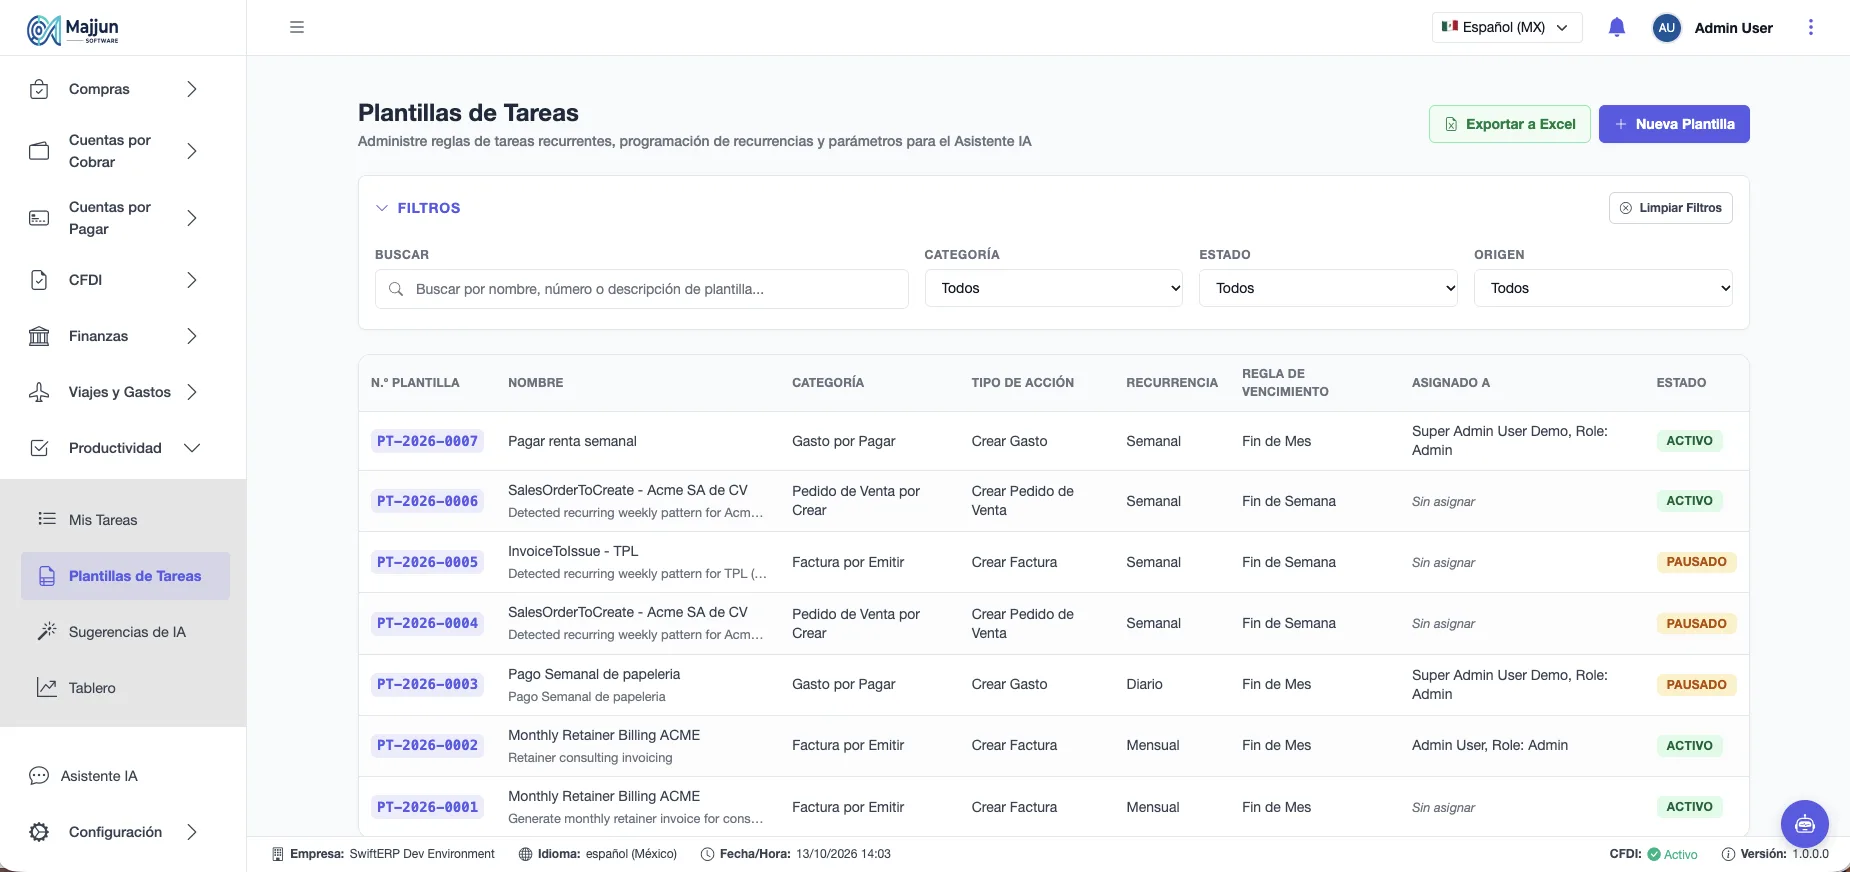The image size is (1850, 872).
Task: Click the Cuentas por Cobrar wallet icon
Action: point(39,151)
